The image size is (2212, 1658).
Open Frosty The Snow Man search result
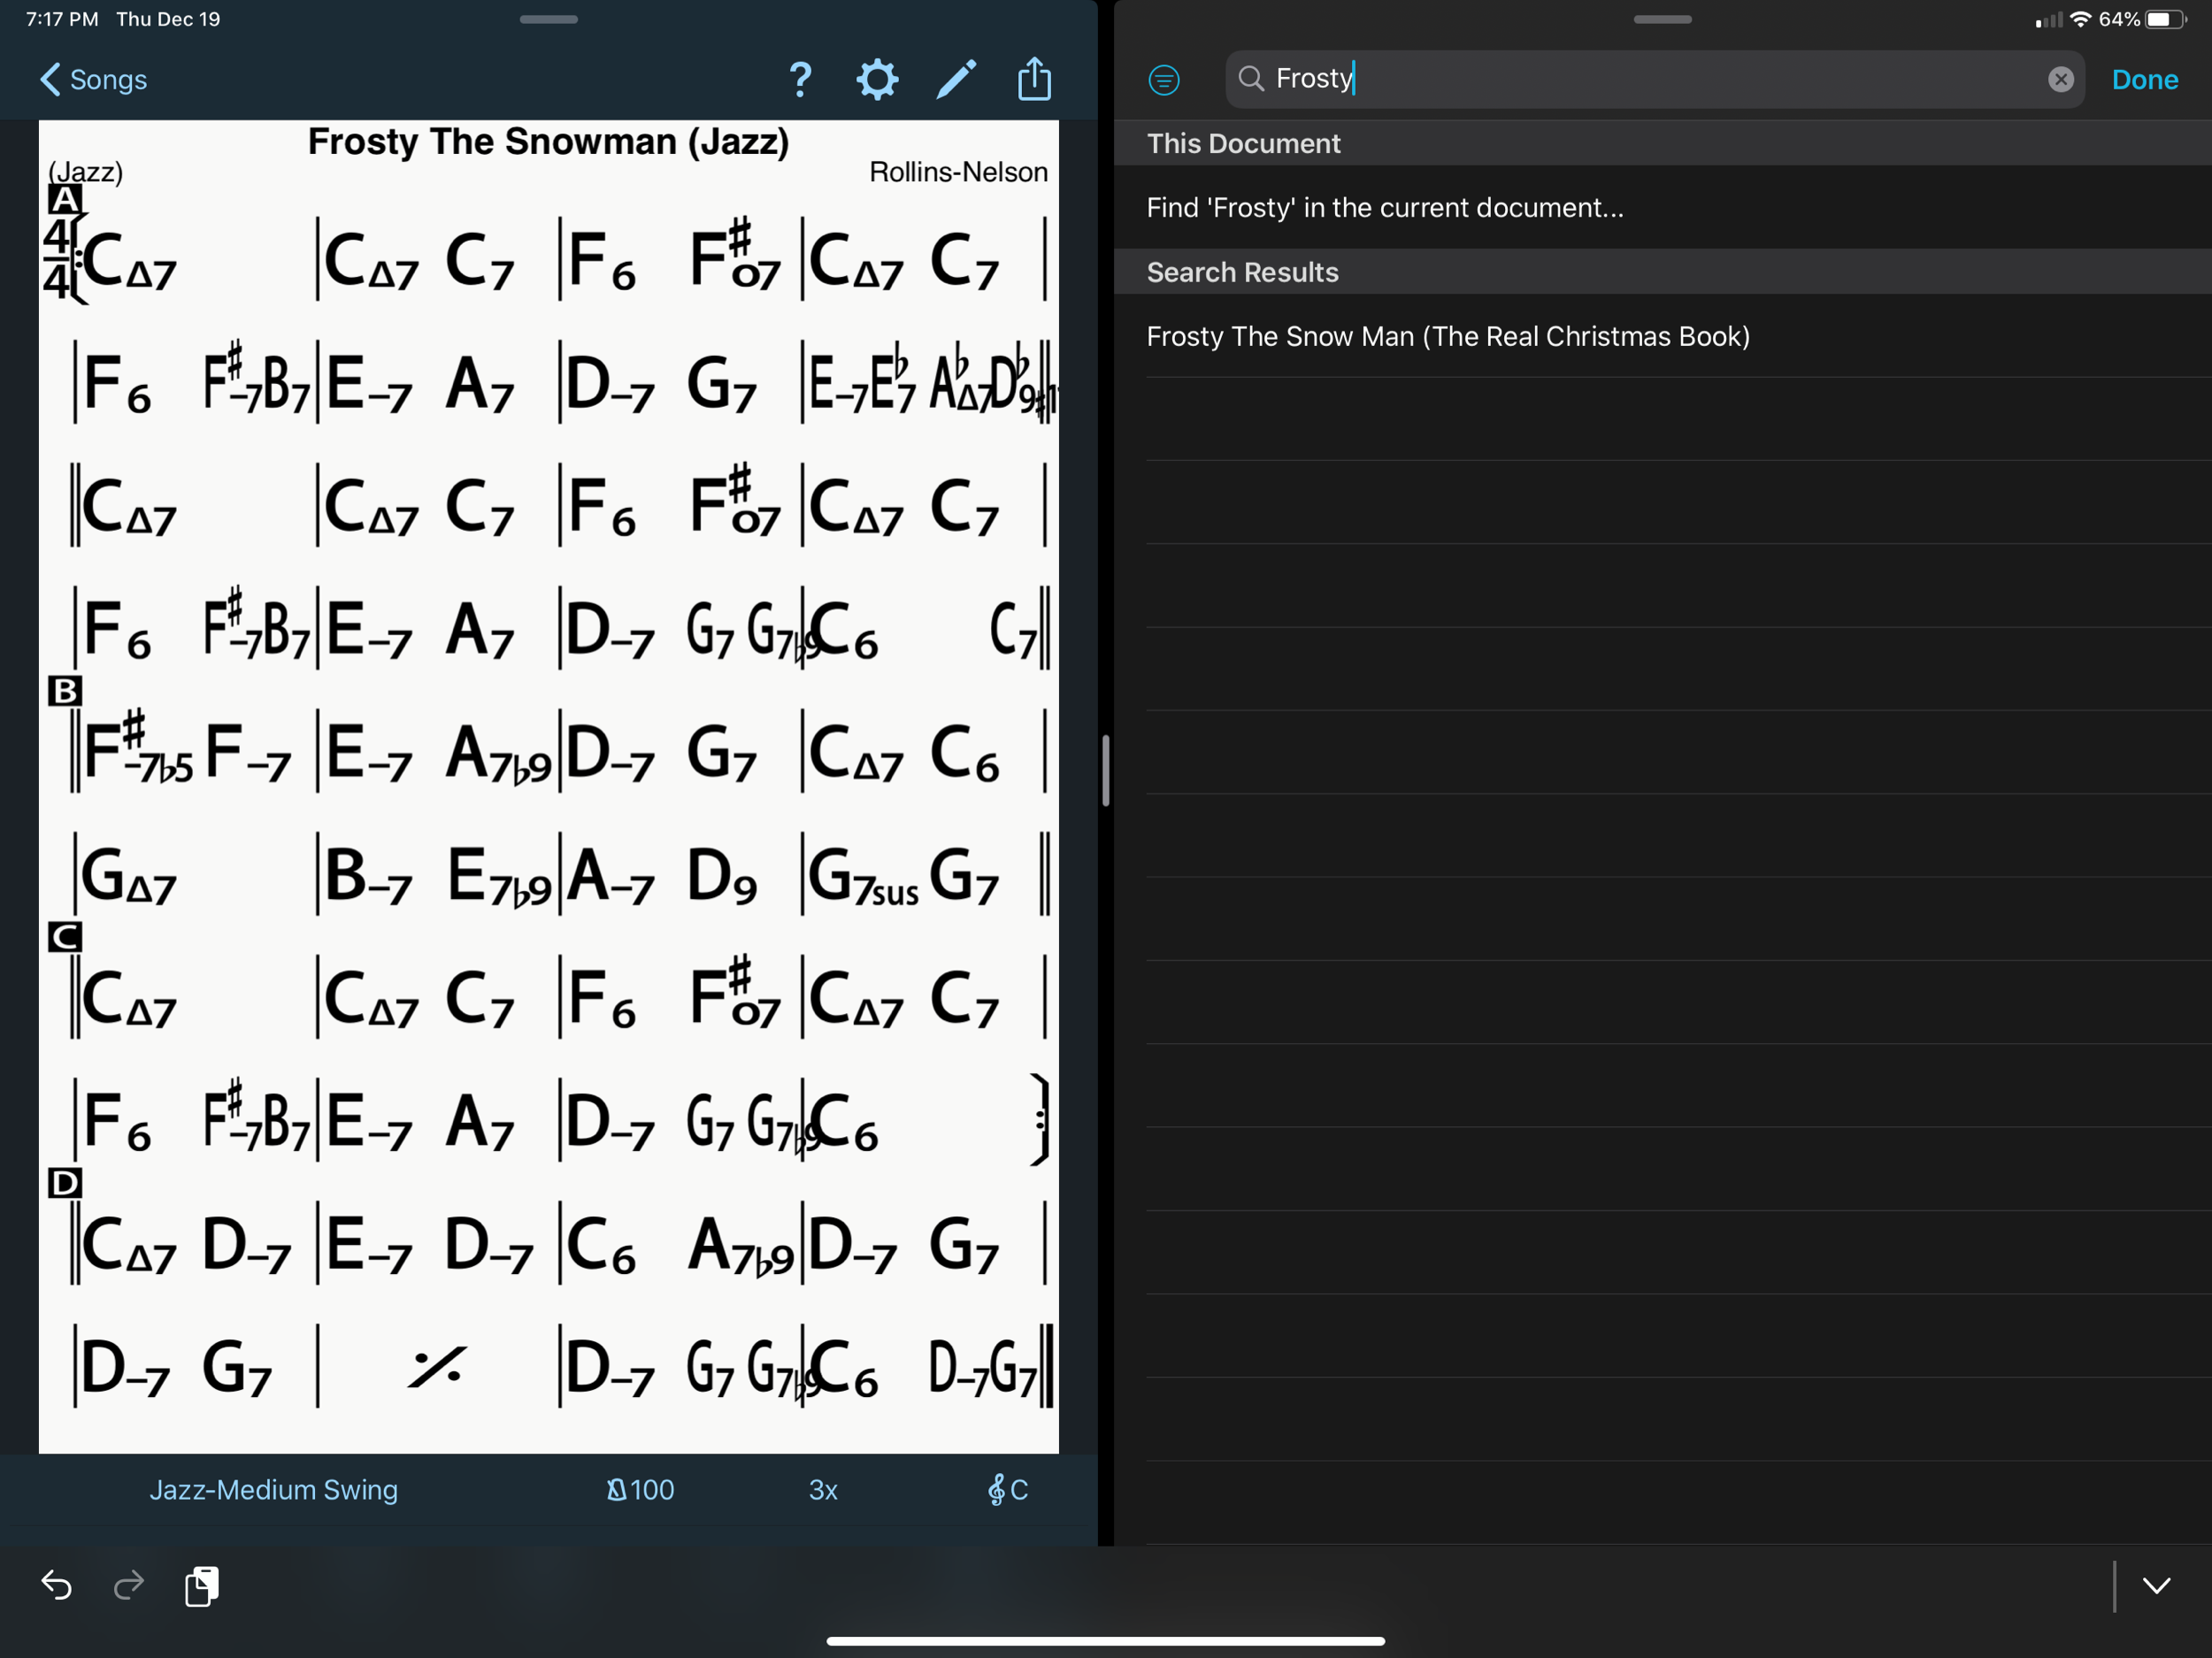[1662, 336]
